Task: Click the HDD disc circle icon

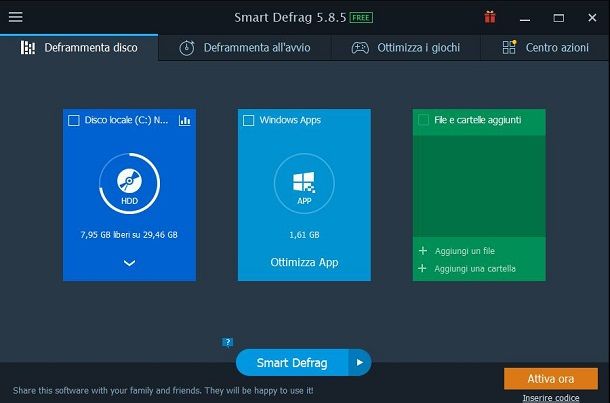Action: coord(130,183)
